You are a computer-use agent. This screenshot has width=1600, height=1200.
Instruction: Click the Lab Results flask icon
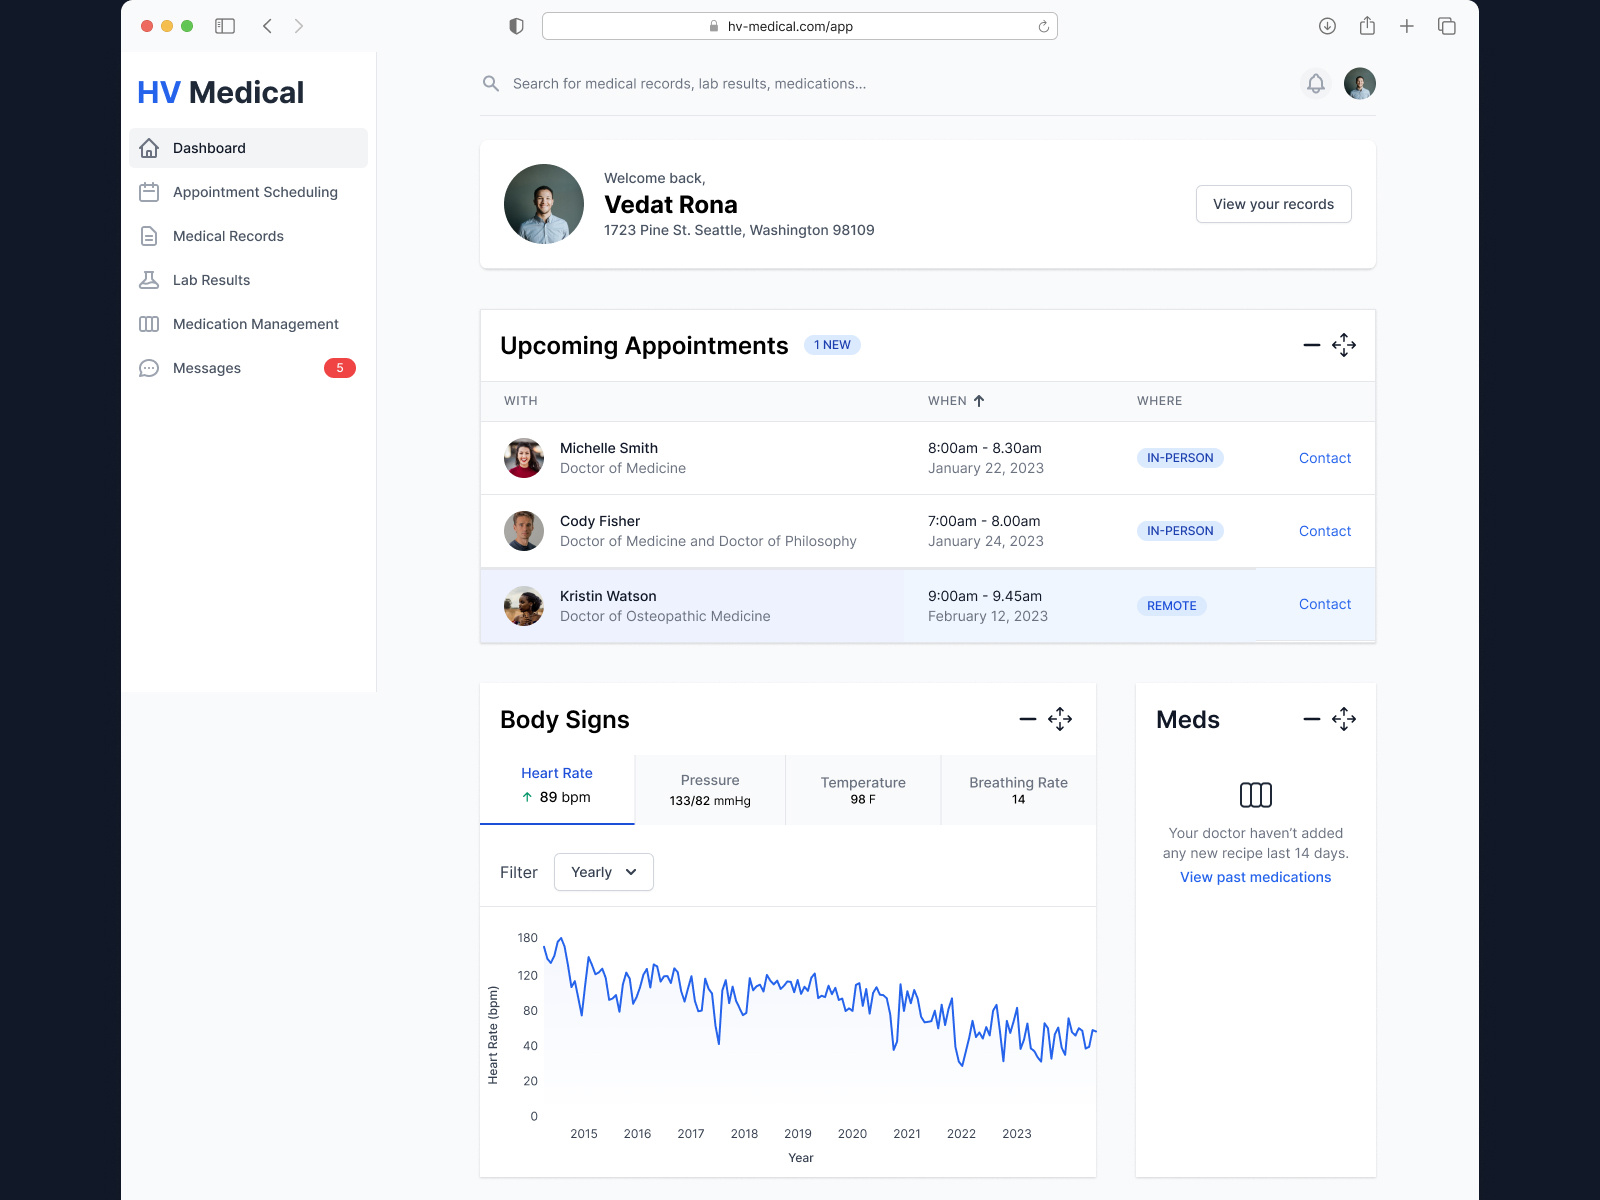[148, 280]
